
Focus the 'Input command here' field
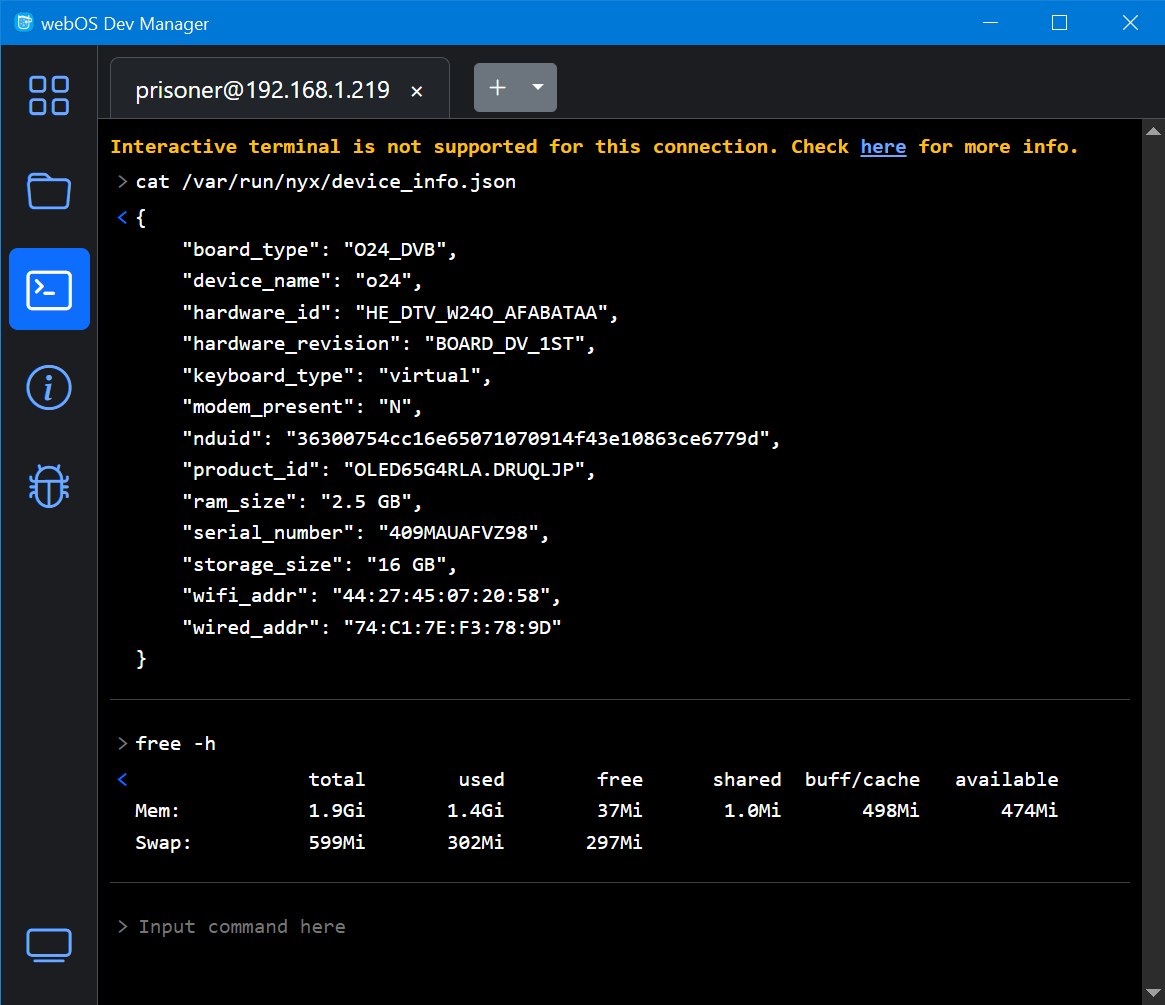click(x=600, y=927)
